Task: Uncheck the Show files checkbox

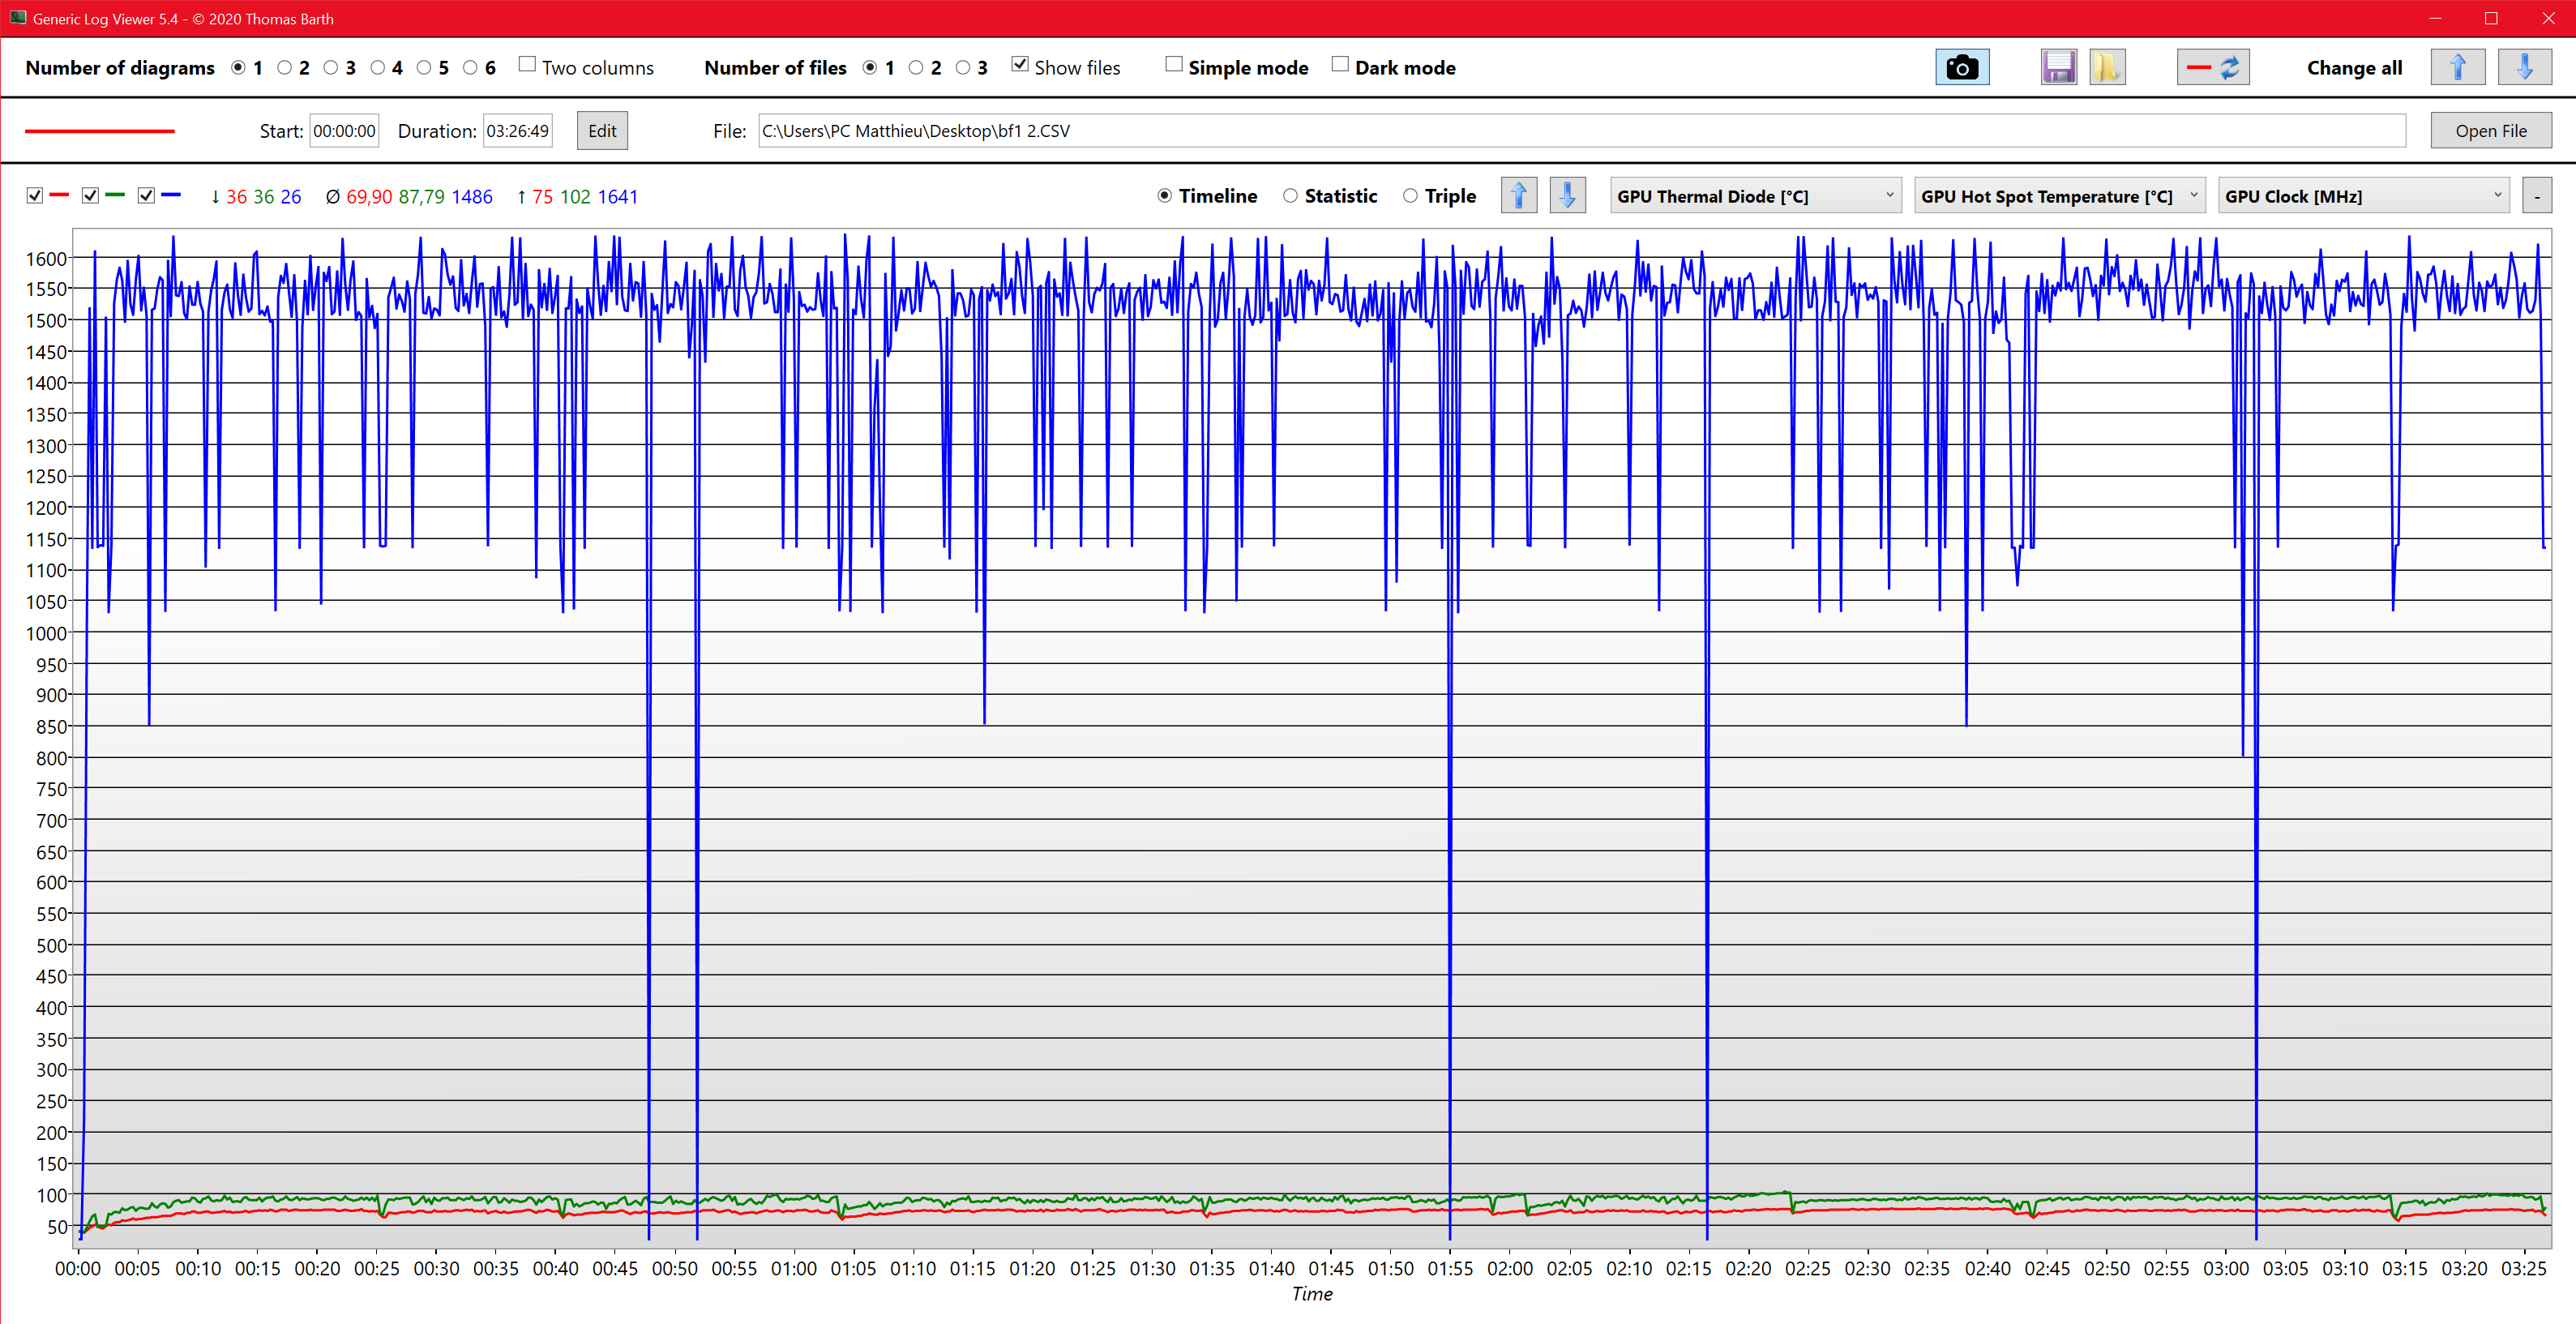Action: (x=1019, y=65)
